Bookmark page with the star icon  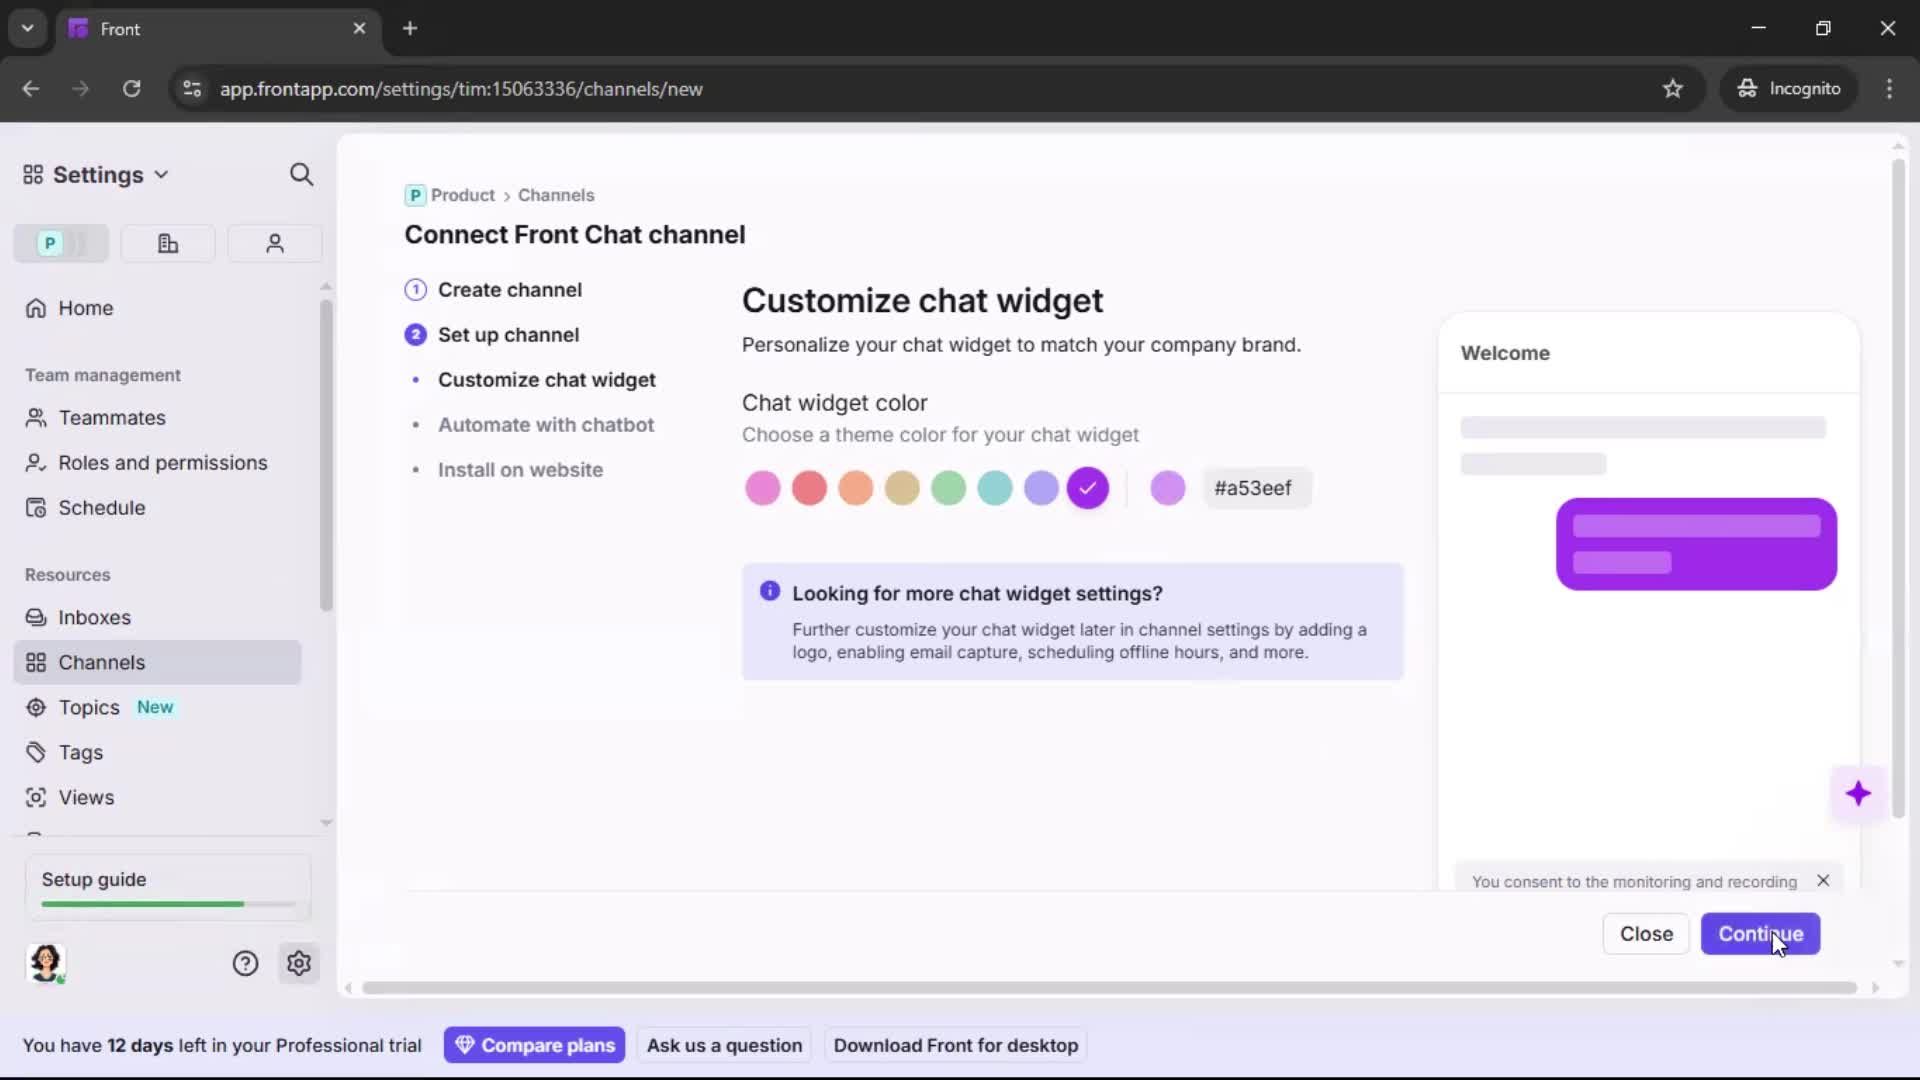[x=1672, y=89]
